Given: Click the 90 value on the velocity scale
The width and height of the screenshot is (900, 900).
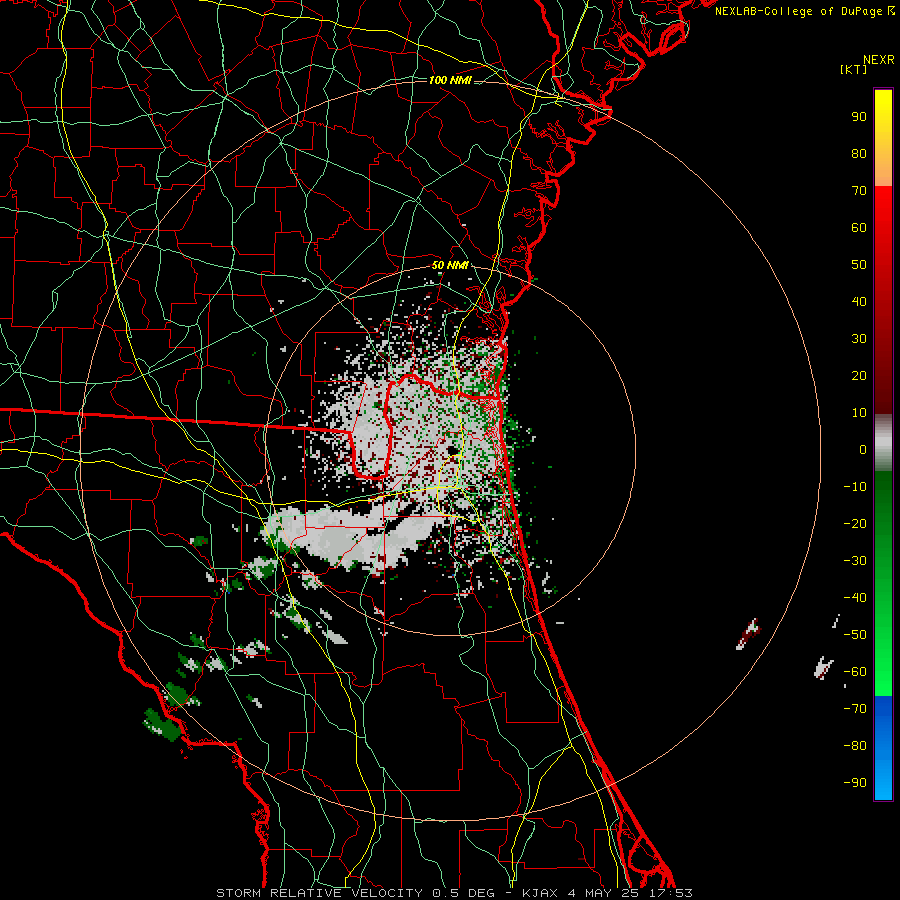Looking at the screenshot, I should tap(859, 117).
